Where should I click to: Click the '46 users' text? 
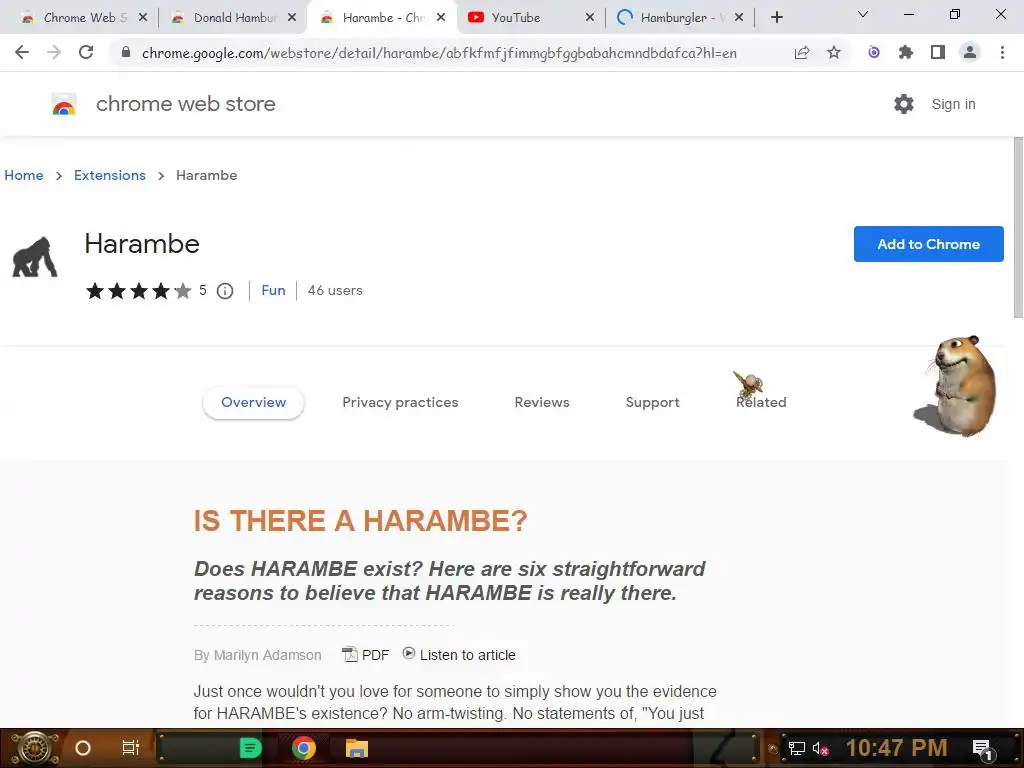(335, 291)
